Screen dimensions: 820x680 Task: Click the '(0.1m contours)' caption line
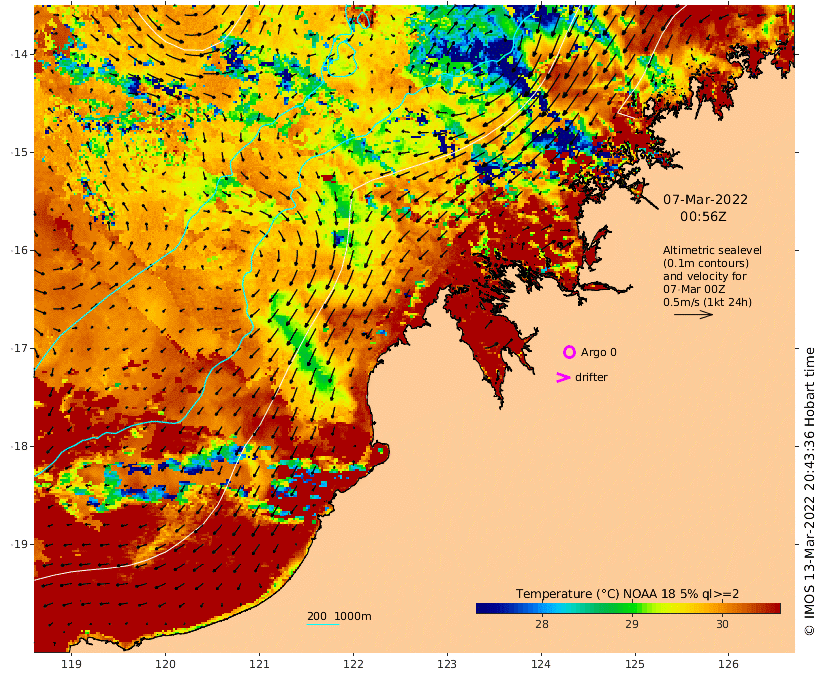[x=706, y=263]
